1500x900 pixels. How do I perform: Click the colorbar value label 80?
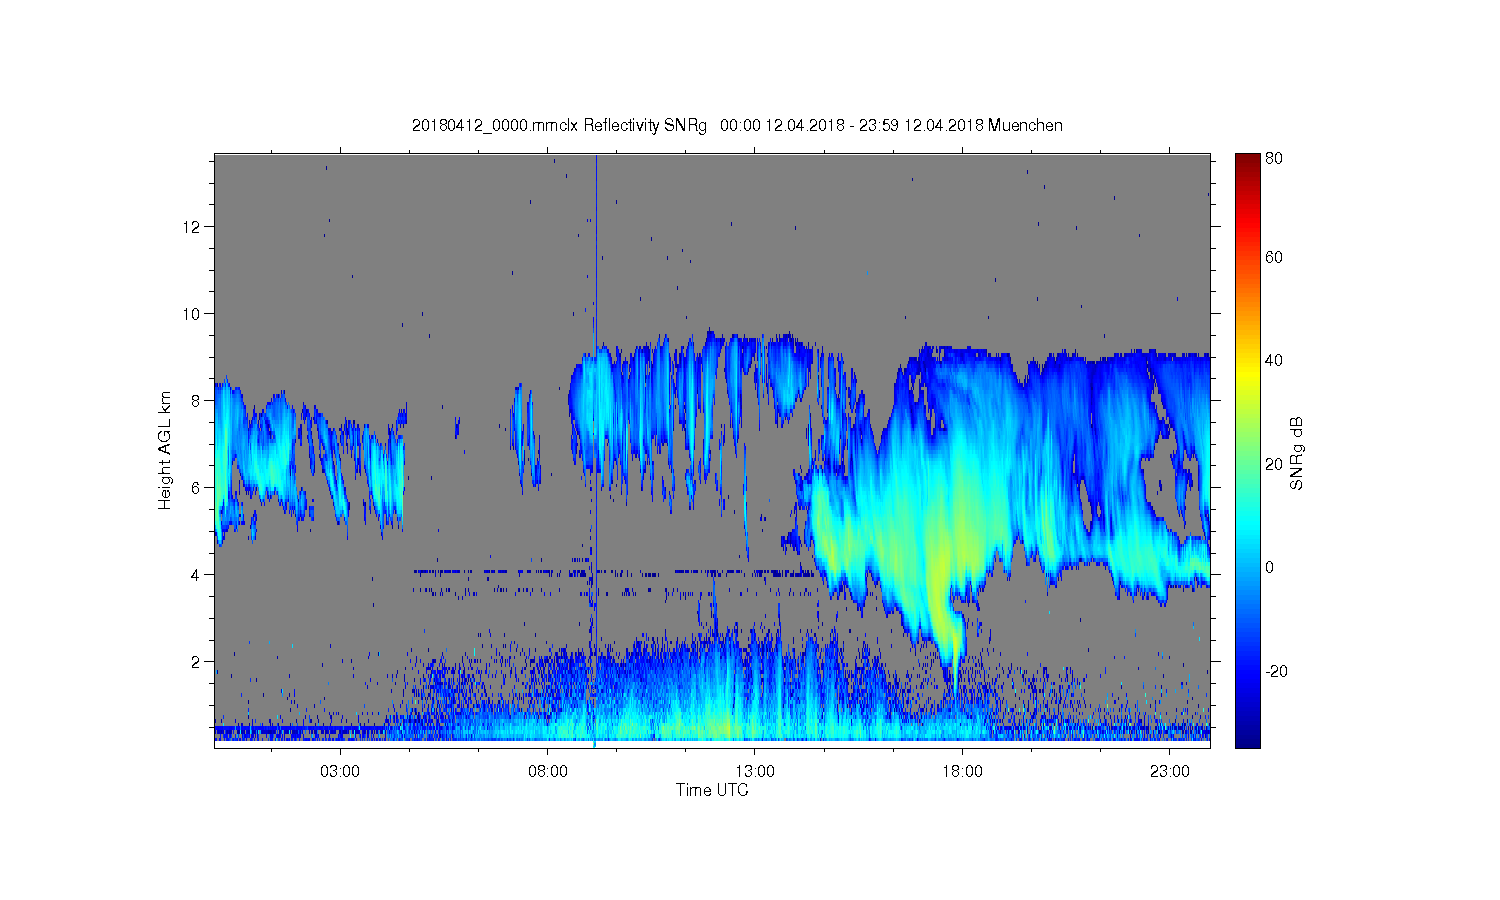[1274, 158]
